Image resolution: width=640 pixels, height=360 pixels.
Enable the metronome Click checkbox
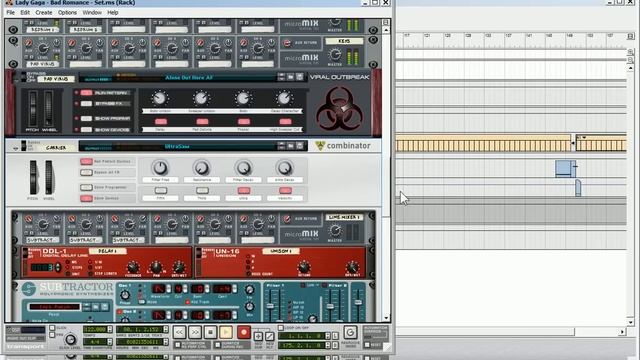pos(52,328)
